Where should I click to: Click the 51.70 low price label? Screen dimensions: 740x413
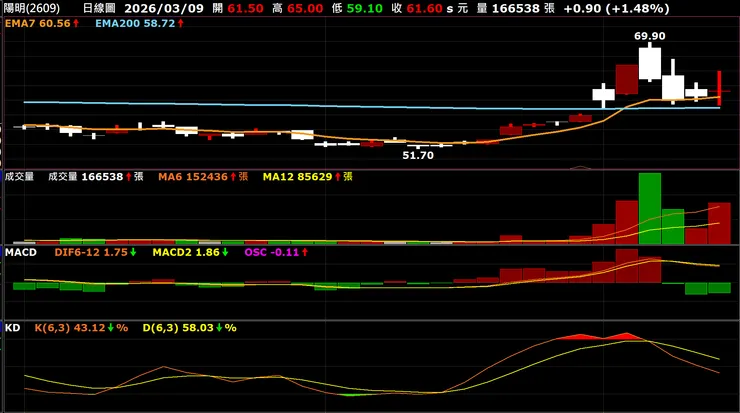418,155
